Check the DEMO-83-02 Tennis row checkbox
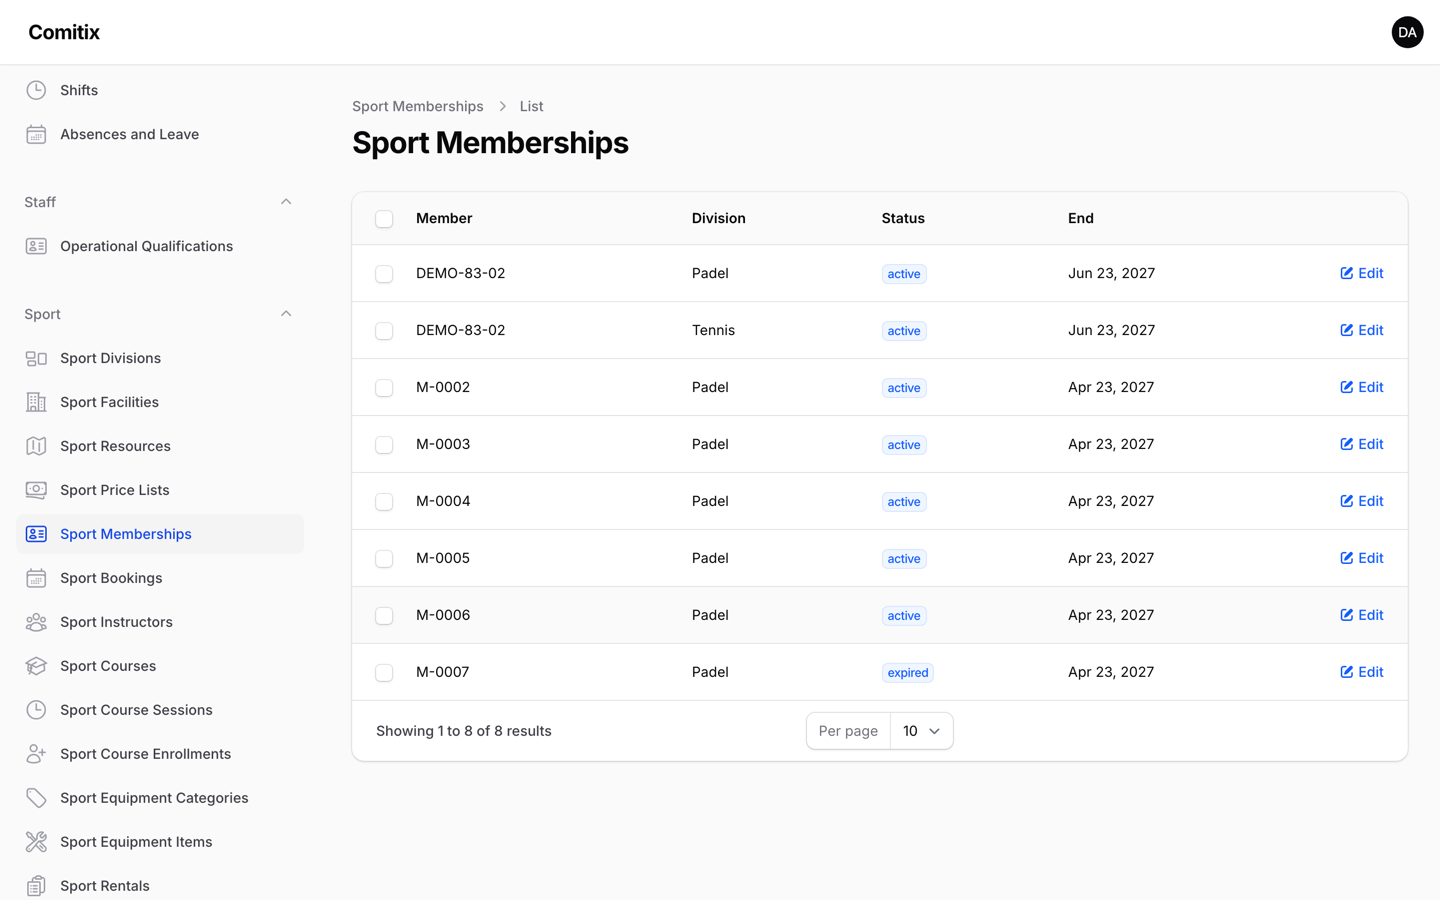This screenshot has height=900, width=1440. 384,331
